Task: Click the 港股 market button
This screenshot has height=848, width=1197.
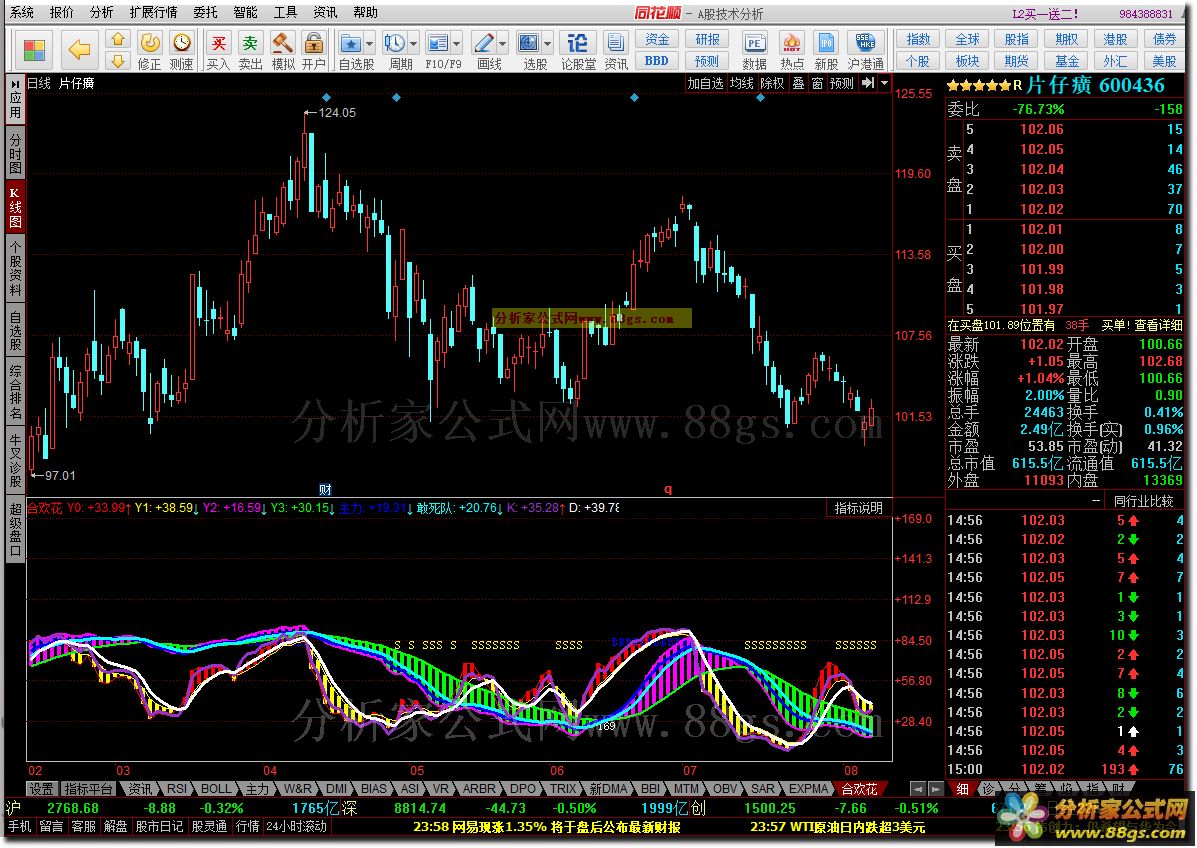Action: tap(1115, 40)
